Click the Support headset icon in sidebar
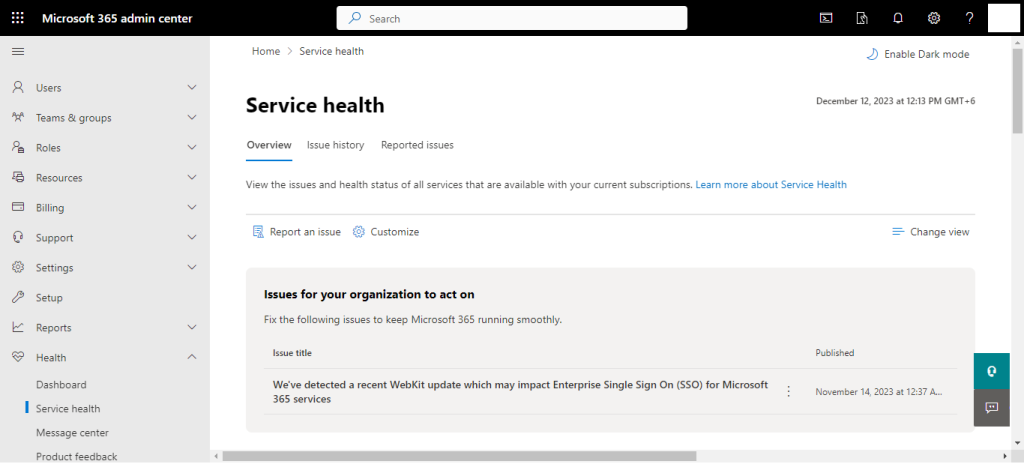1024x464 pixels. [18, 237]
